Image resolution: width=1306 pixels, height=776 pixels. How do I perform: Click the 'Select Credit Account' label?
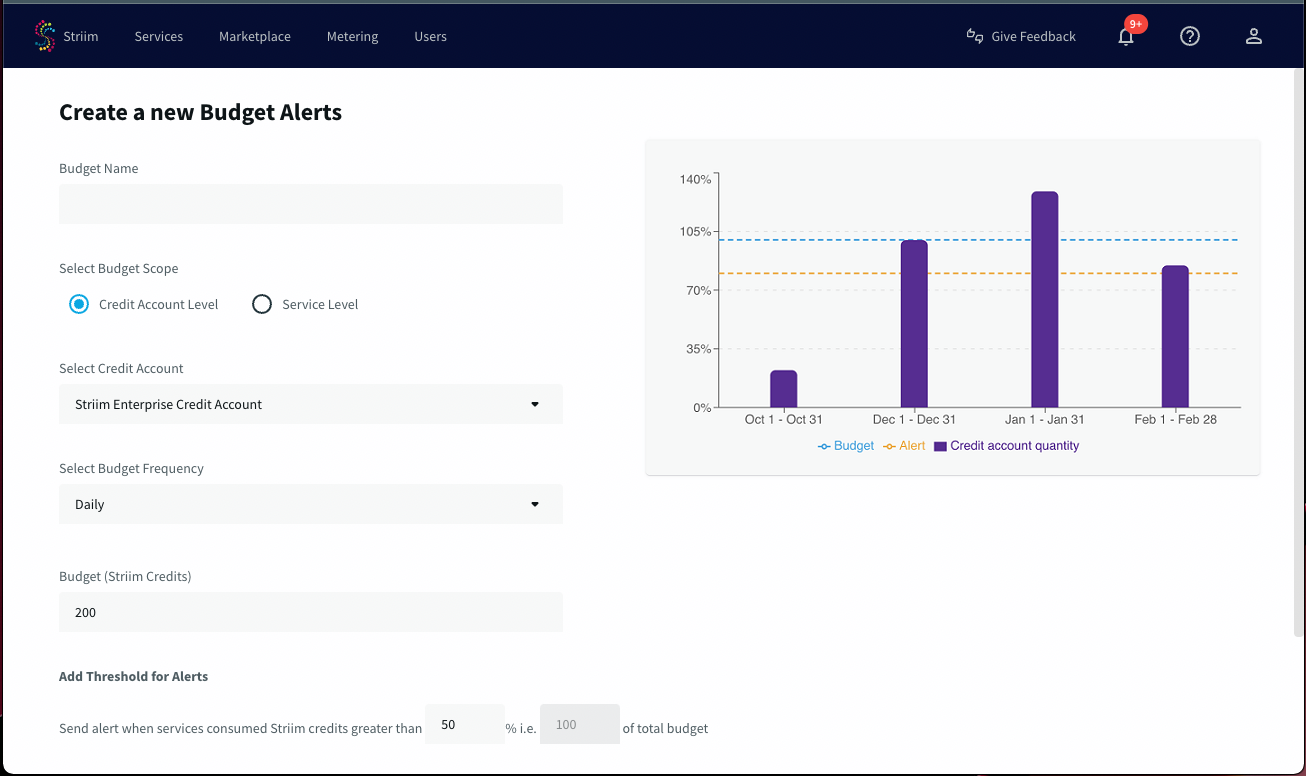(122, 368)
